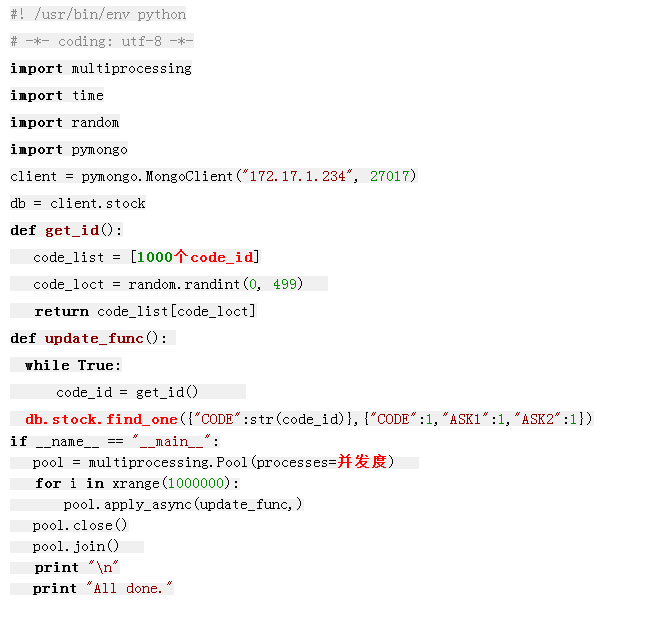Click the "while True:" statement

73,365
